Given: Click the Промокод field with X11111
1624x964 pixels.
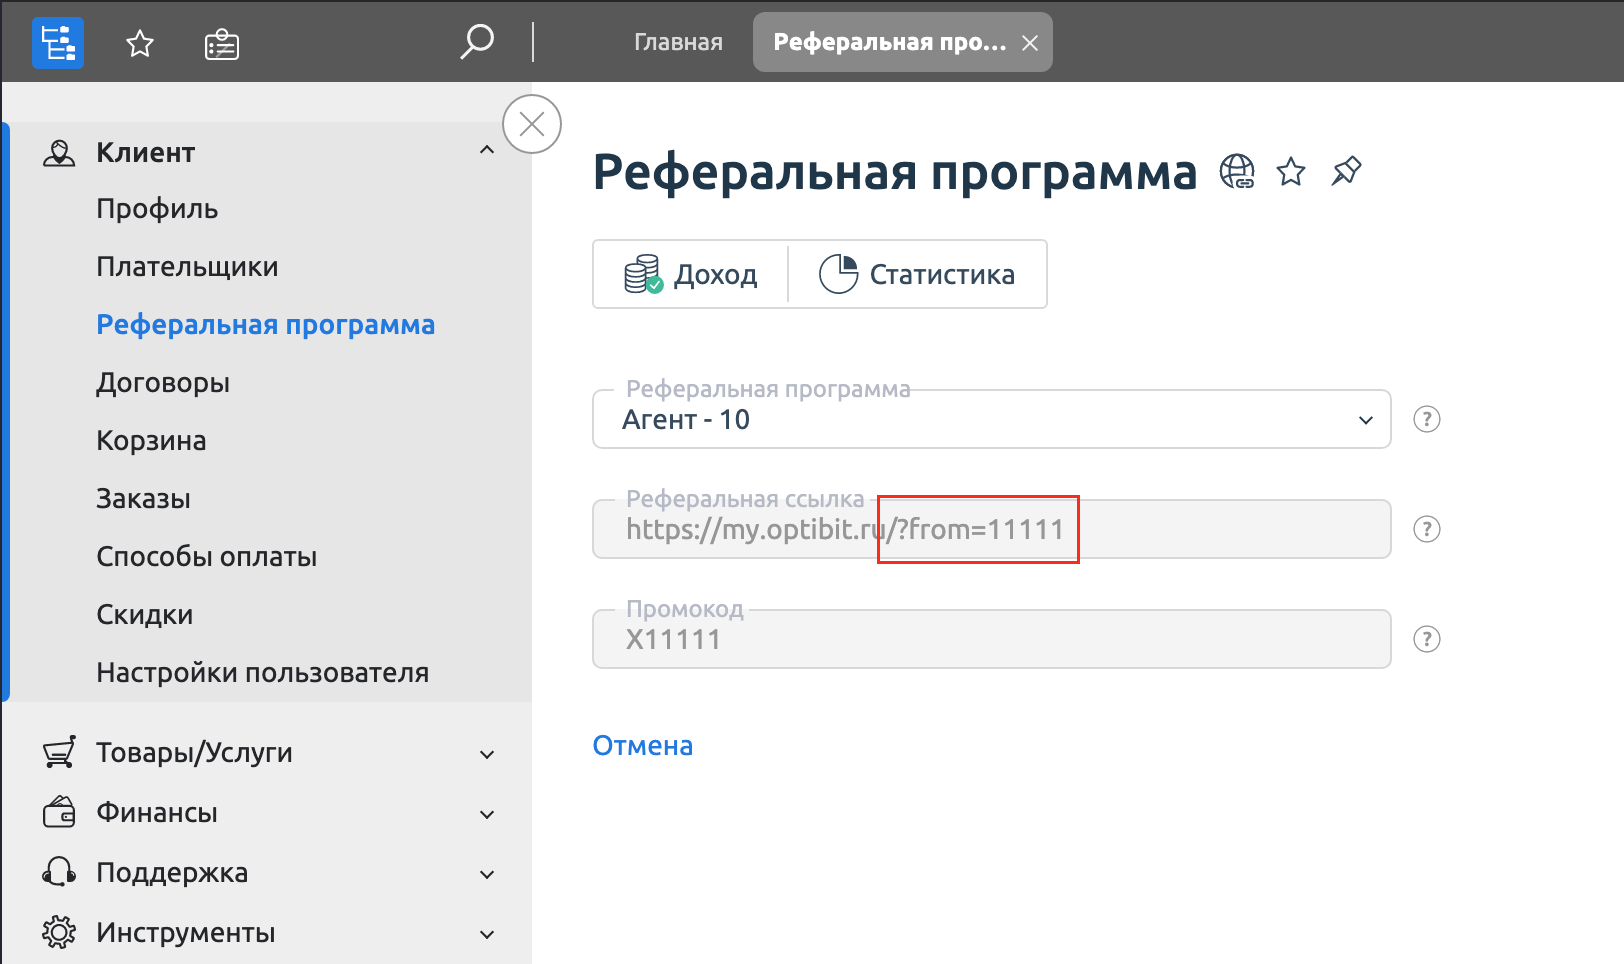Looking at the screenshot, I should pos(992,639).
